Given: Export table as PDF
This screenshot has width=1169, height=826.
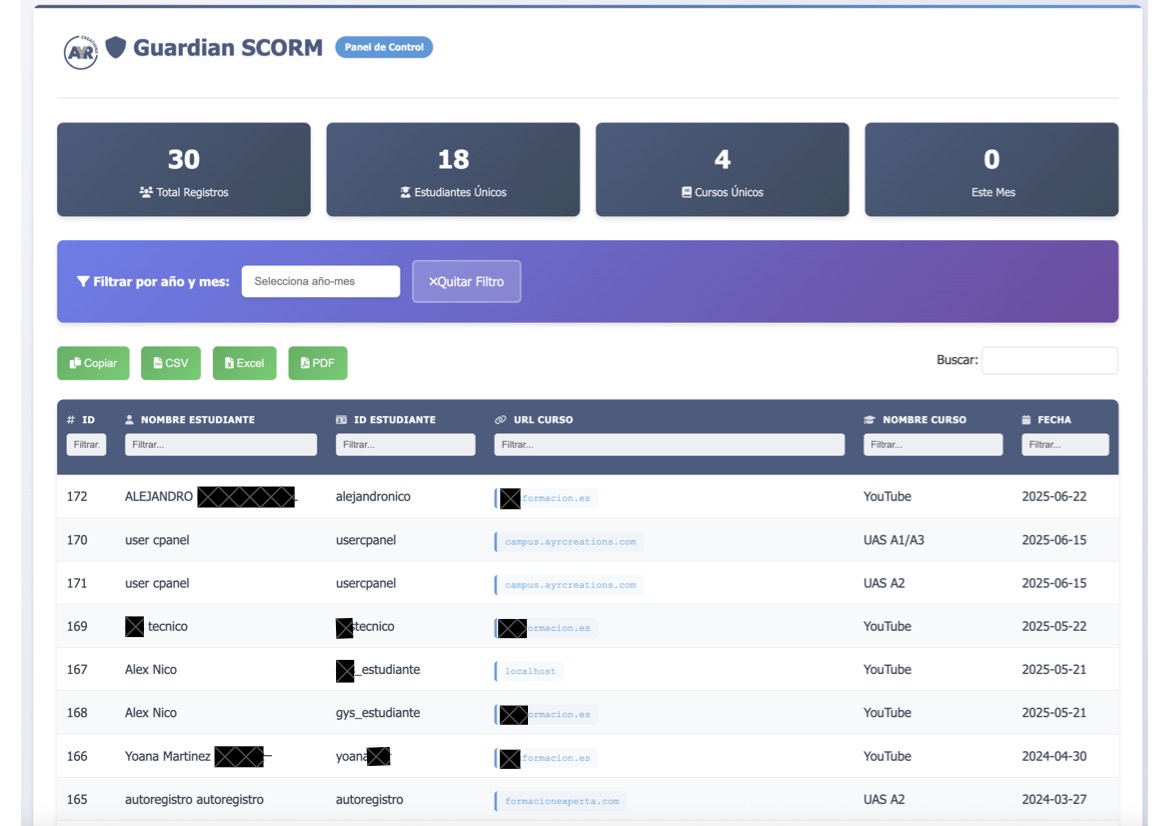Looking at the screenshot, I should pyautogui.click(x=317, y=363).
